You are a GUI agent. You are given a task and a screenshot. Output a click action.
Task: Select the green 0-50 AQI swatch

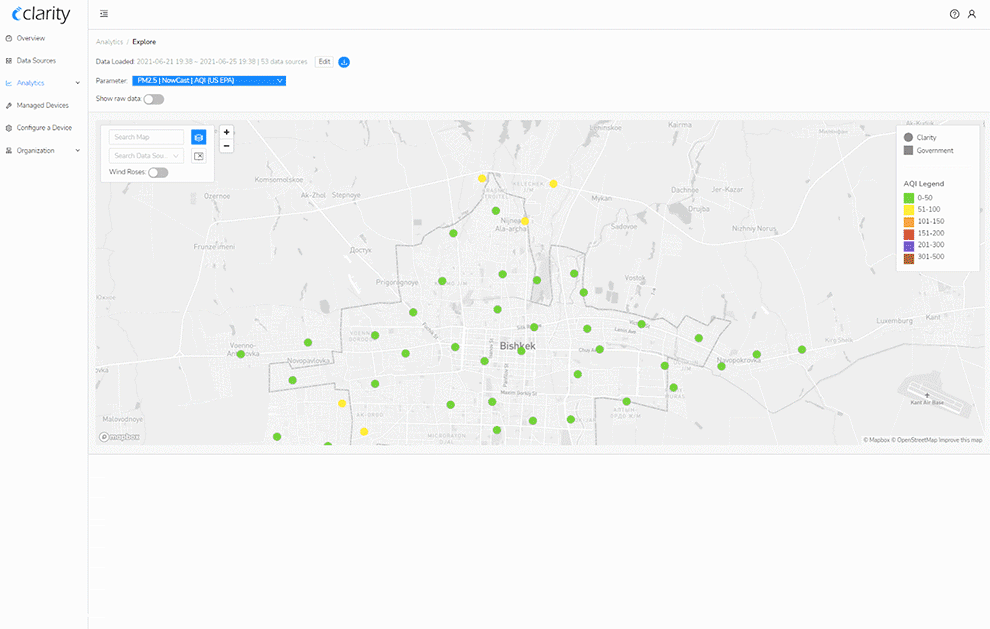[x=911, y=197]
